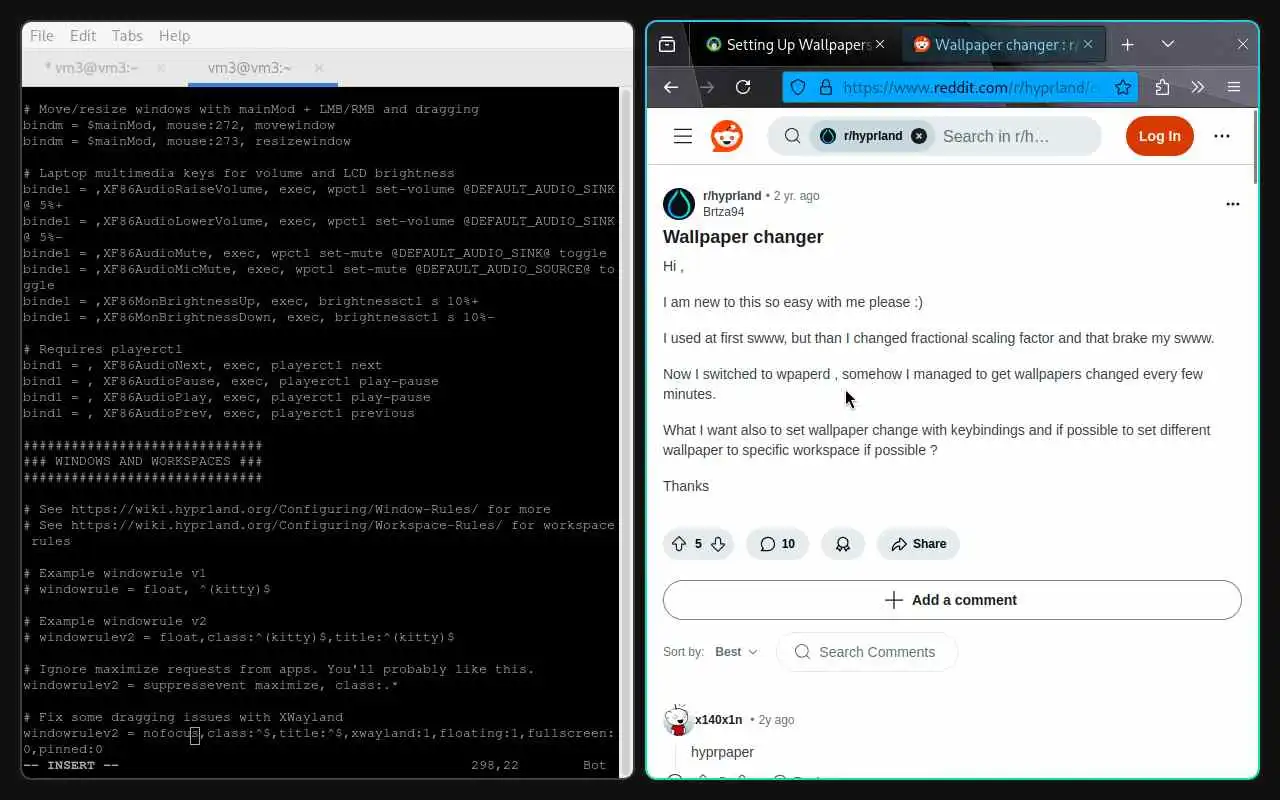This screenshot has height=800, width=1280.
Task: Open user Brtza94 profile
Action: coord(723,212)
